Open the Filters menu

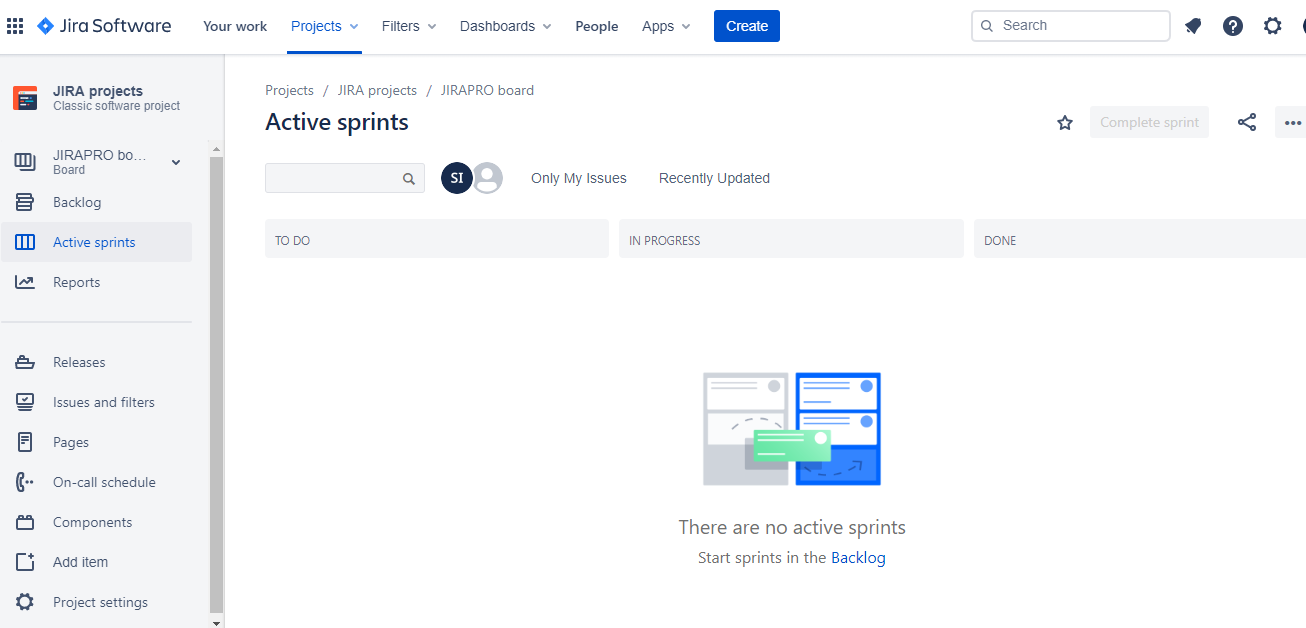407,26
